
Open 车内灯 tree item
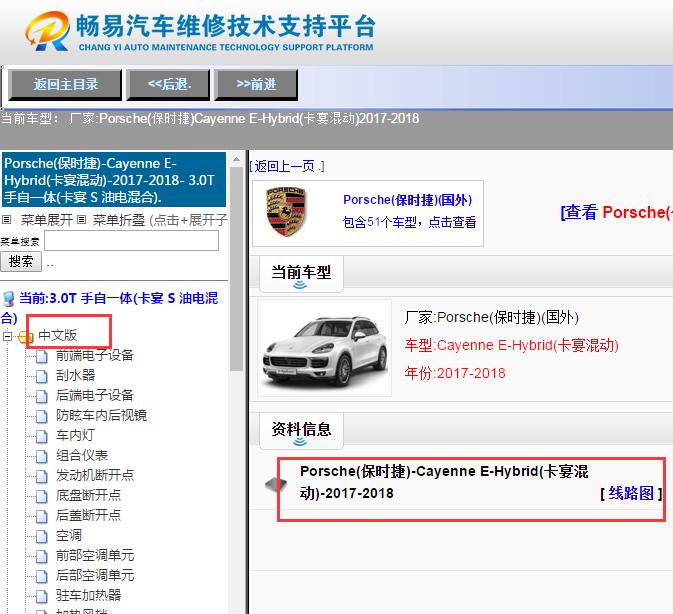pyautogui.click(x=75, y=436)
